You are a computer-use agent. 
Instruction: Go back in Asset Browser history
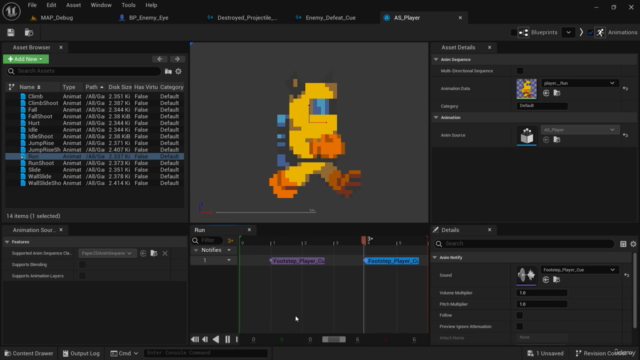point(160,59)
